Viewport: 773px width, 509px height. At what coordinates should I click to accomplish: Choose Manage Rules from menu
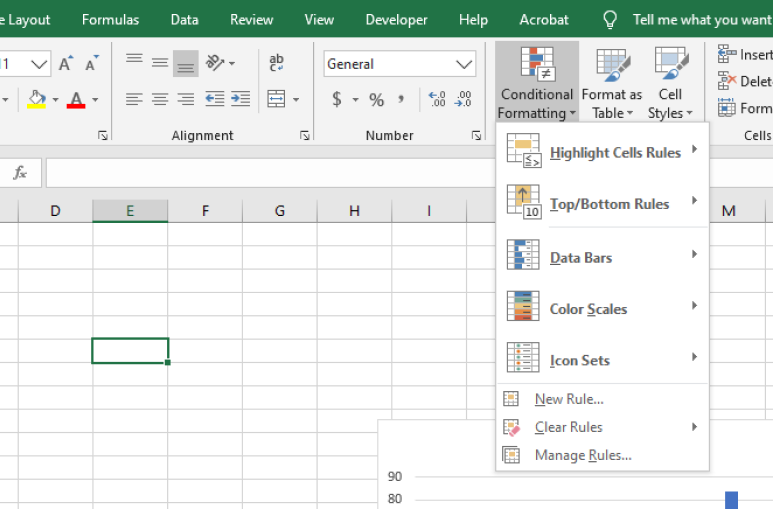pos(602,455)
